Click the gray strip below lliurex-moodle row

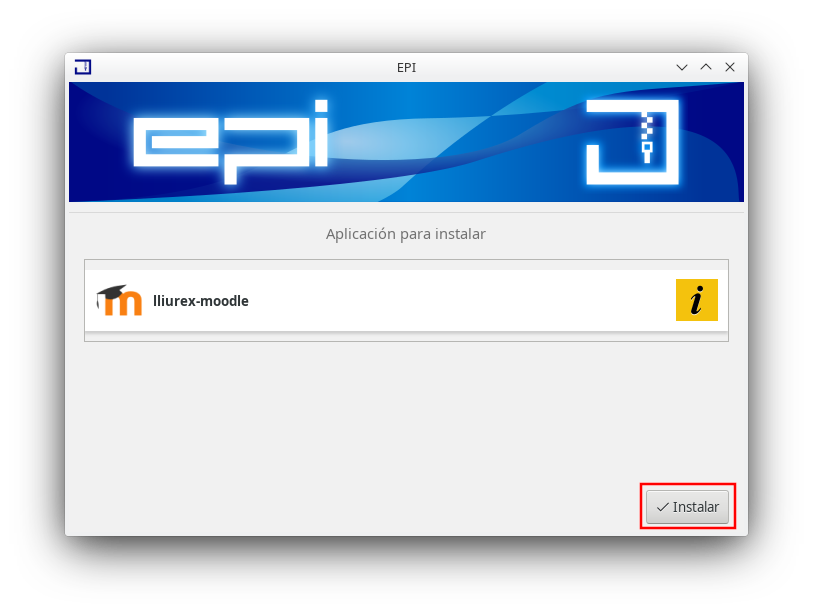pos(406,337)
